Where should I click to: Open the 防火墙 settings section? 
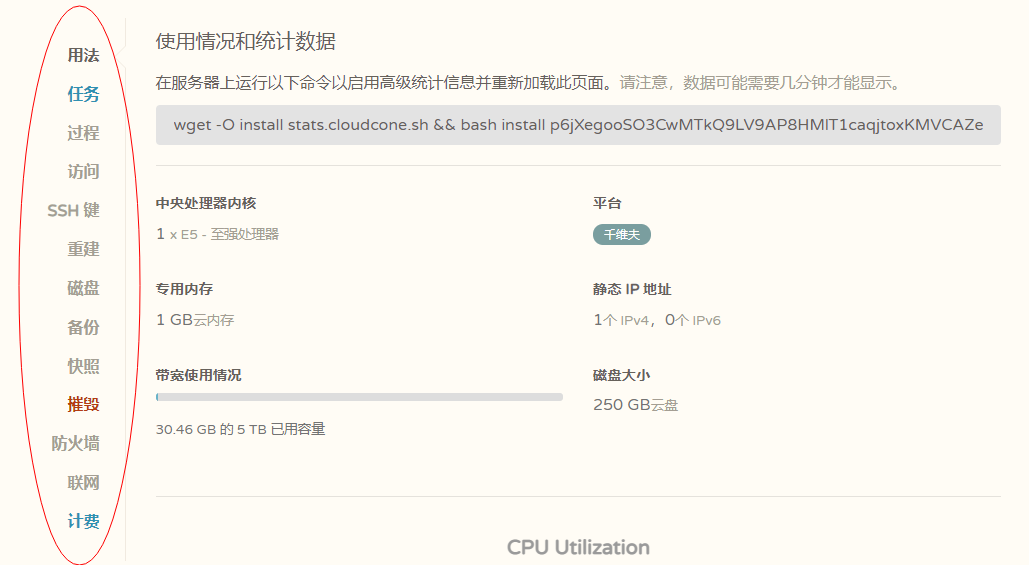75,444
